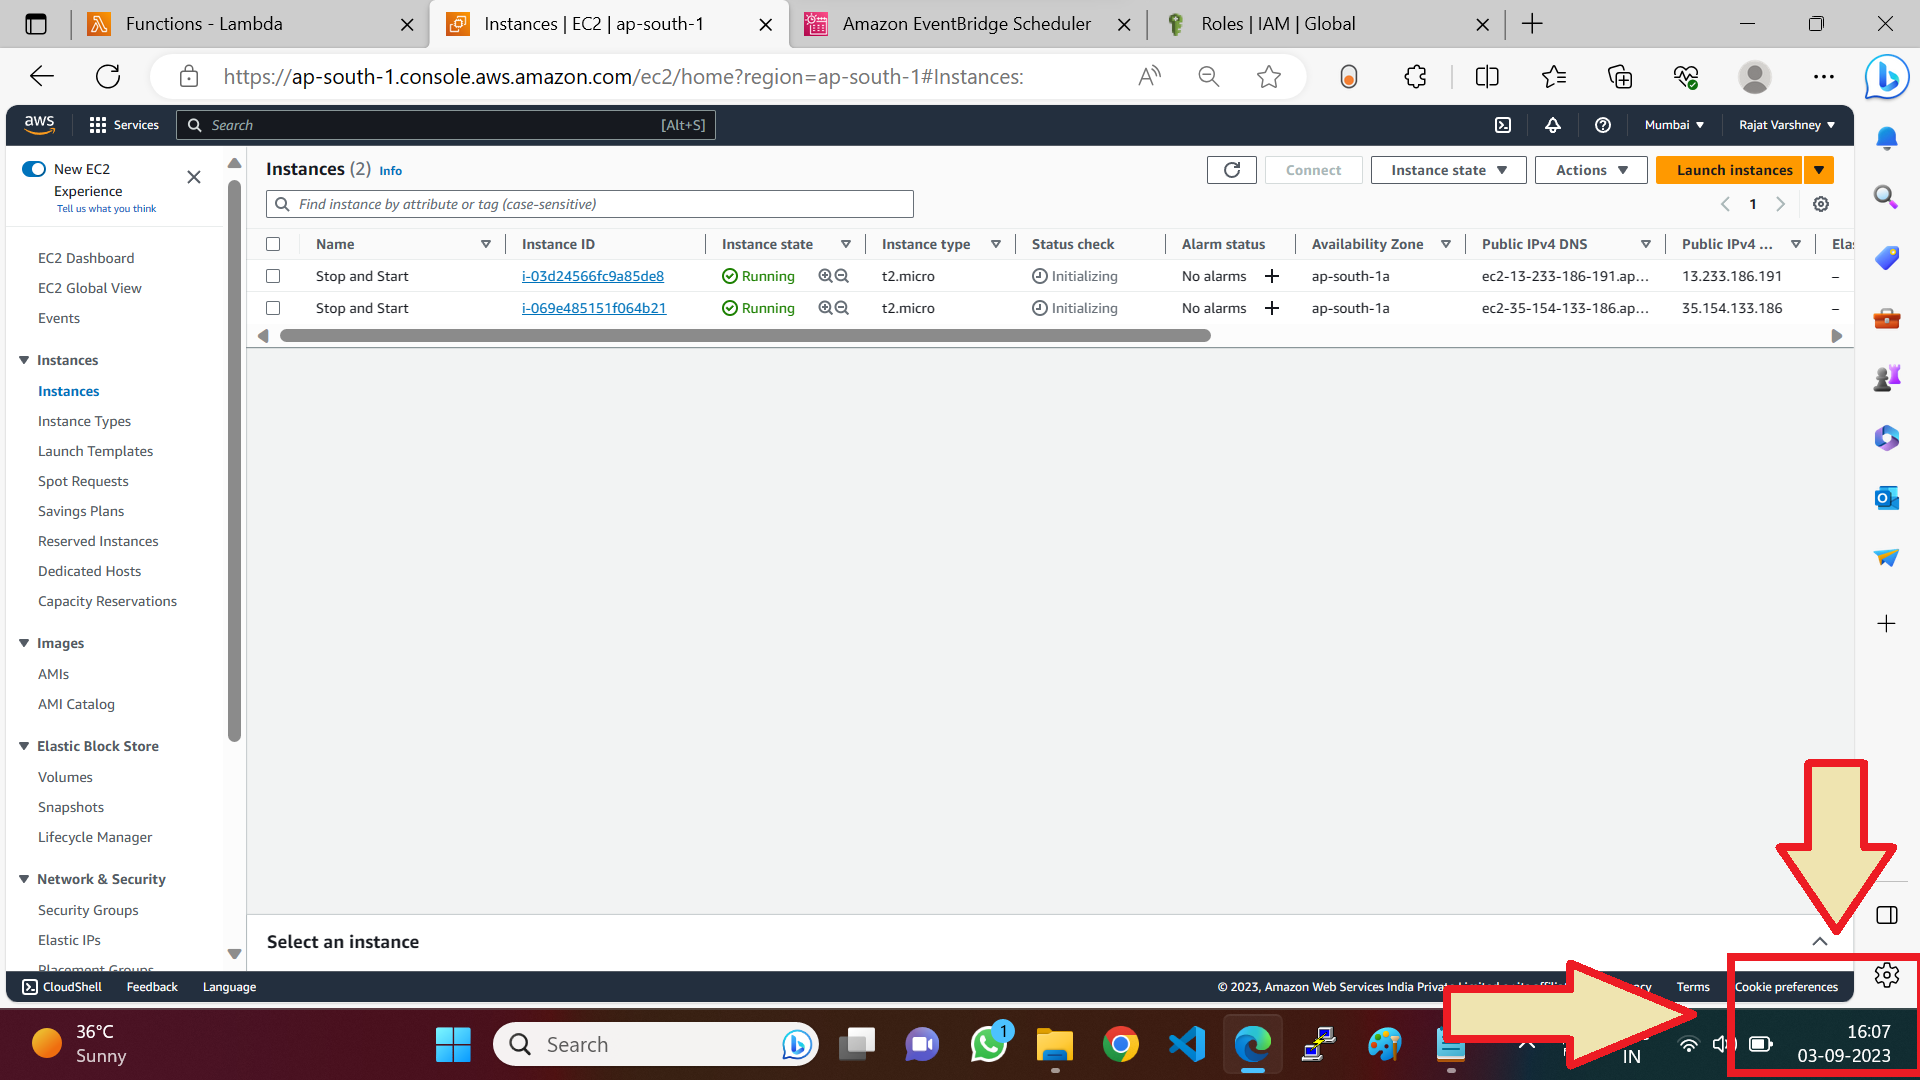The width and height of the screenshot is (1920, 1080).
Task: Open the Services grid menu icon
Action: [98, 124]
